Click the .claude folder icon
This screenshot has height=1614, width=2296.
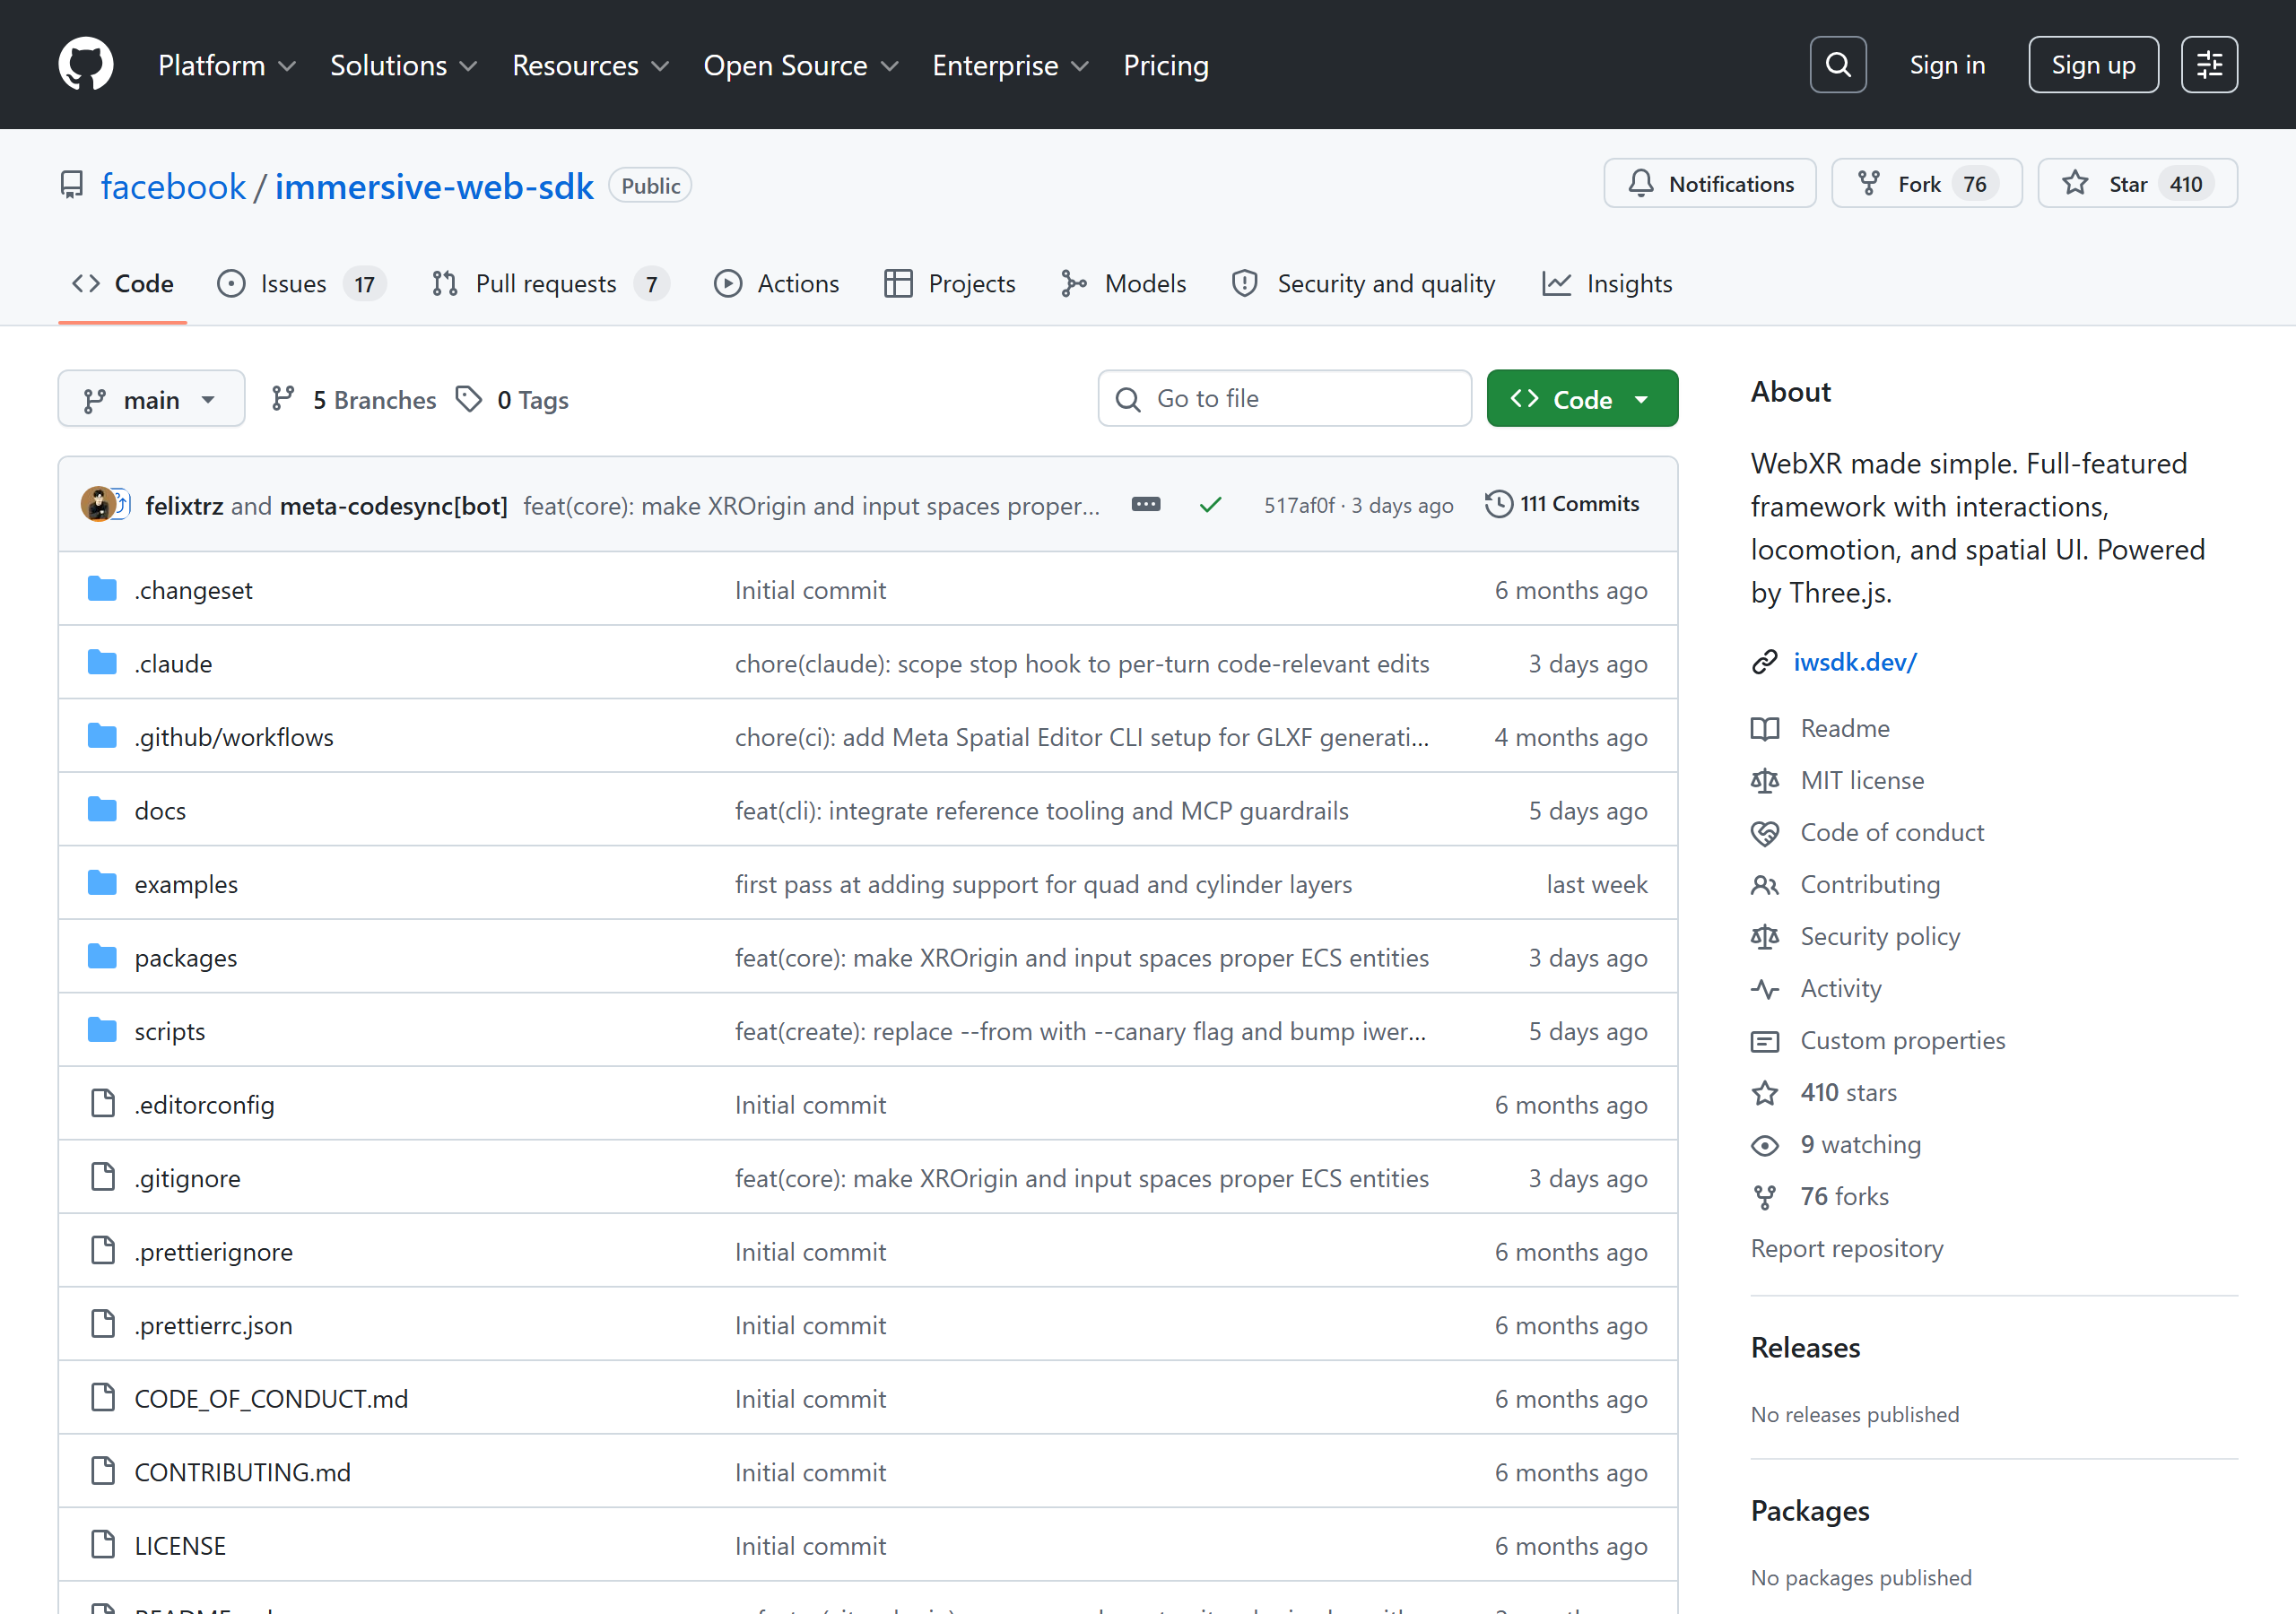pyautogui.click(x=102, y=663)
